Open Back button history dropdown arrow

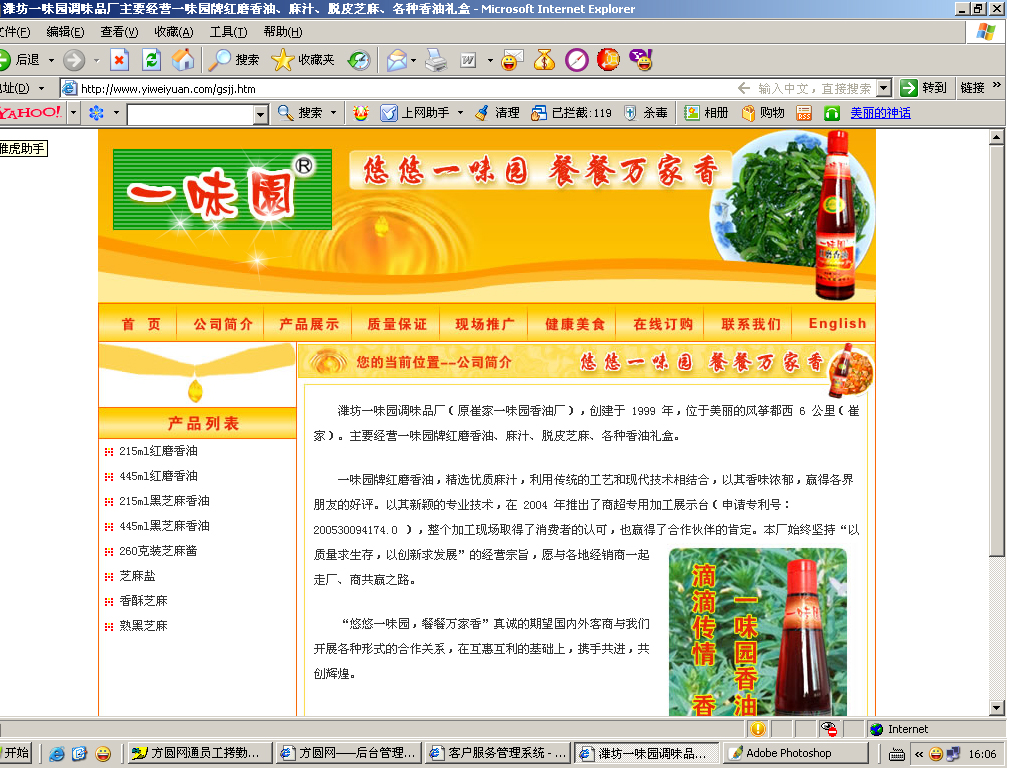[x=51, y=60]
